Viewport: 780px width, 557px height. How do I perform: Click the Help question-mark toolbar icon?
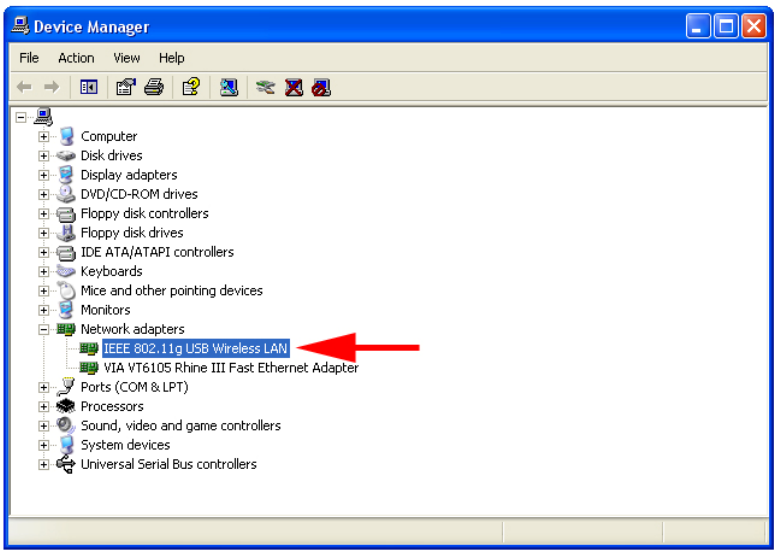tap(192, 88)
